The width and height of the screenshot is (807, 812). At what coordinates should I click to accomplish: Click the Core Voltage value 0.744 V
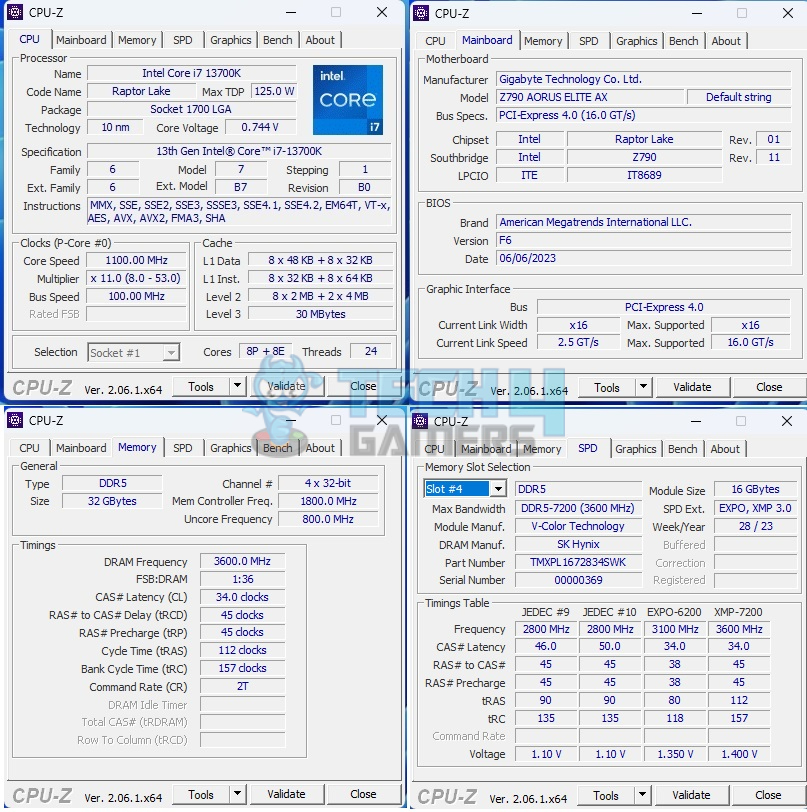pyautogui.click(x=260, y=127)
